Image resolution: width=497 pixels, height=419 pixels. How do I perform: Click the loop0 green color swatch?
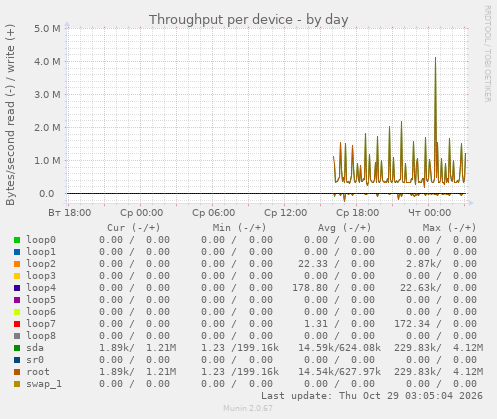17,240
